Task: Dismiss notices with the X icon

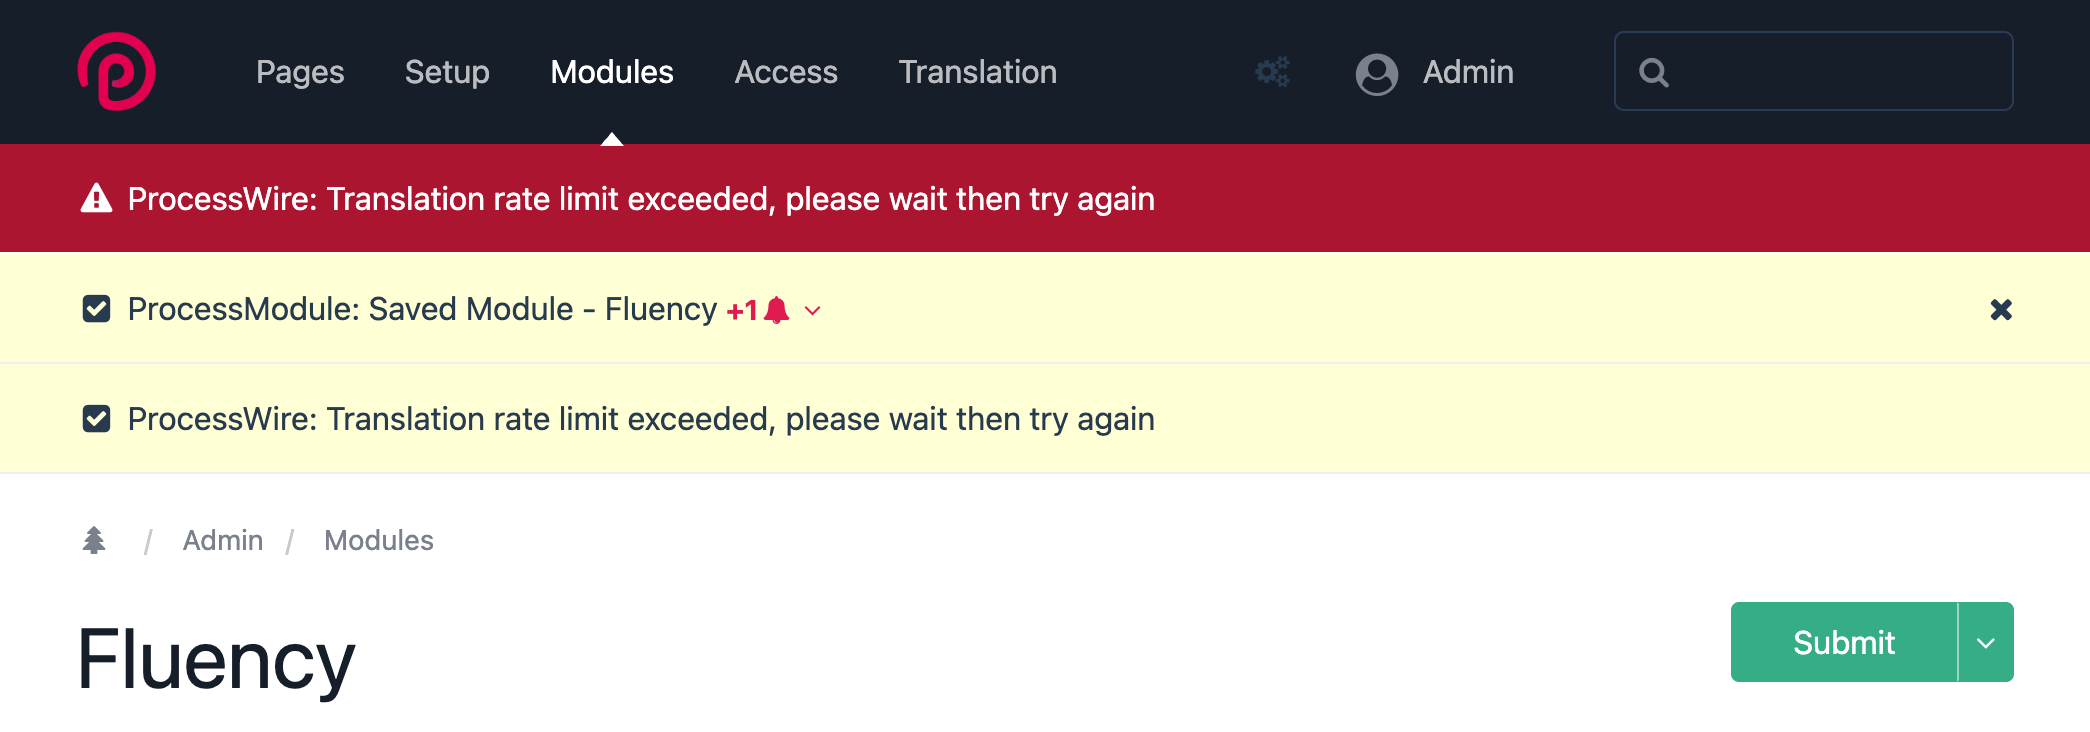Action: (x=2001, y=310)
